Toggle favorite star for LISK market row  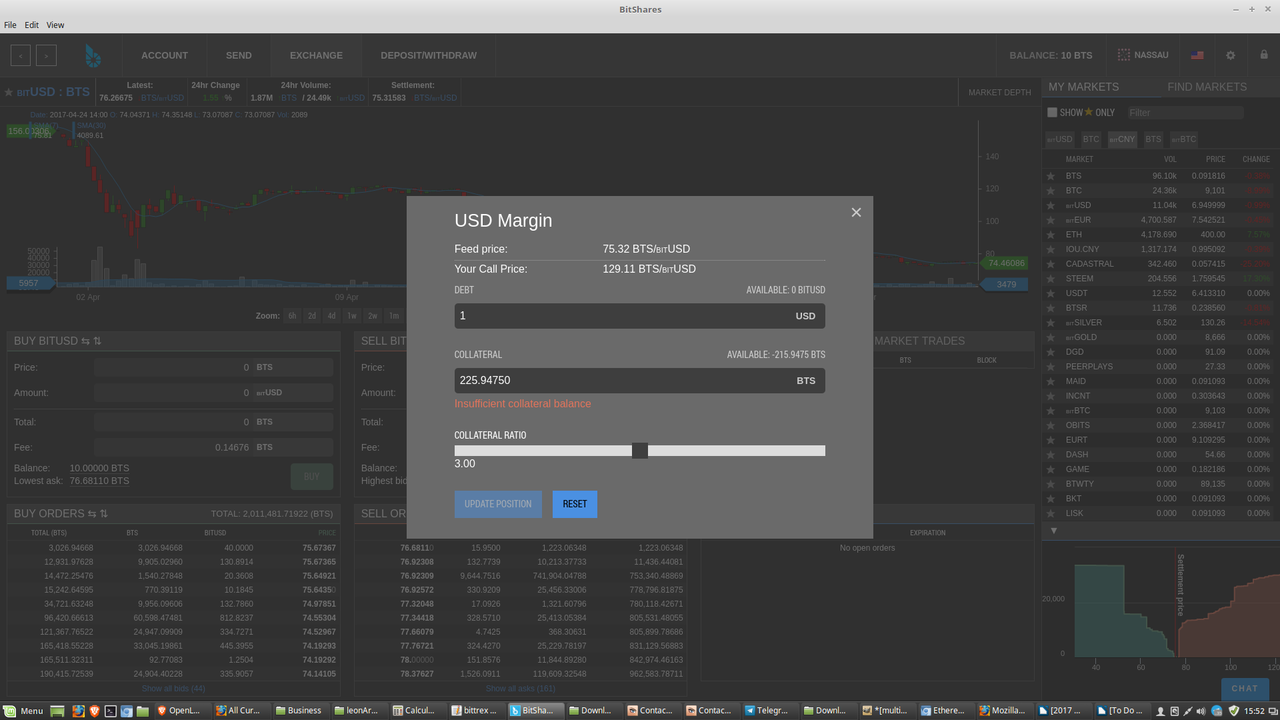[1051, 513]
